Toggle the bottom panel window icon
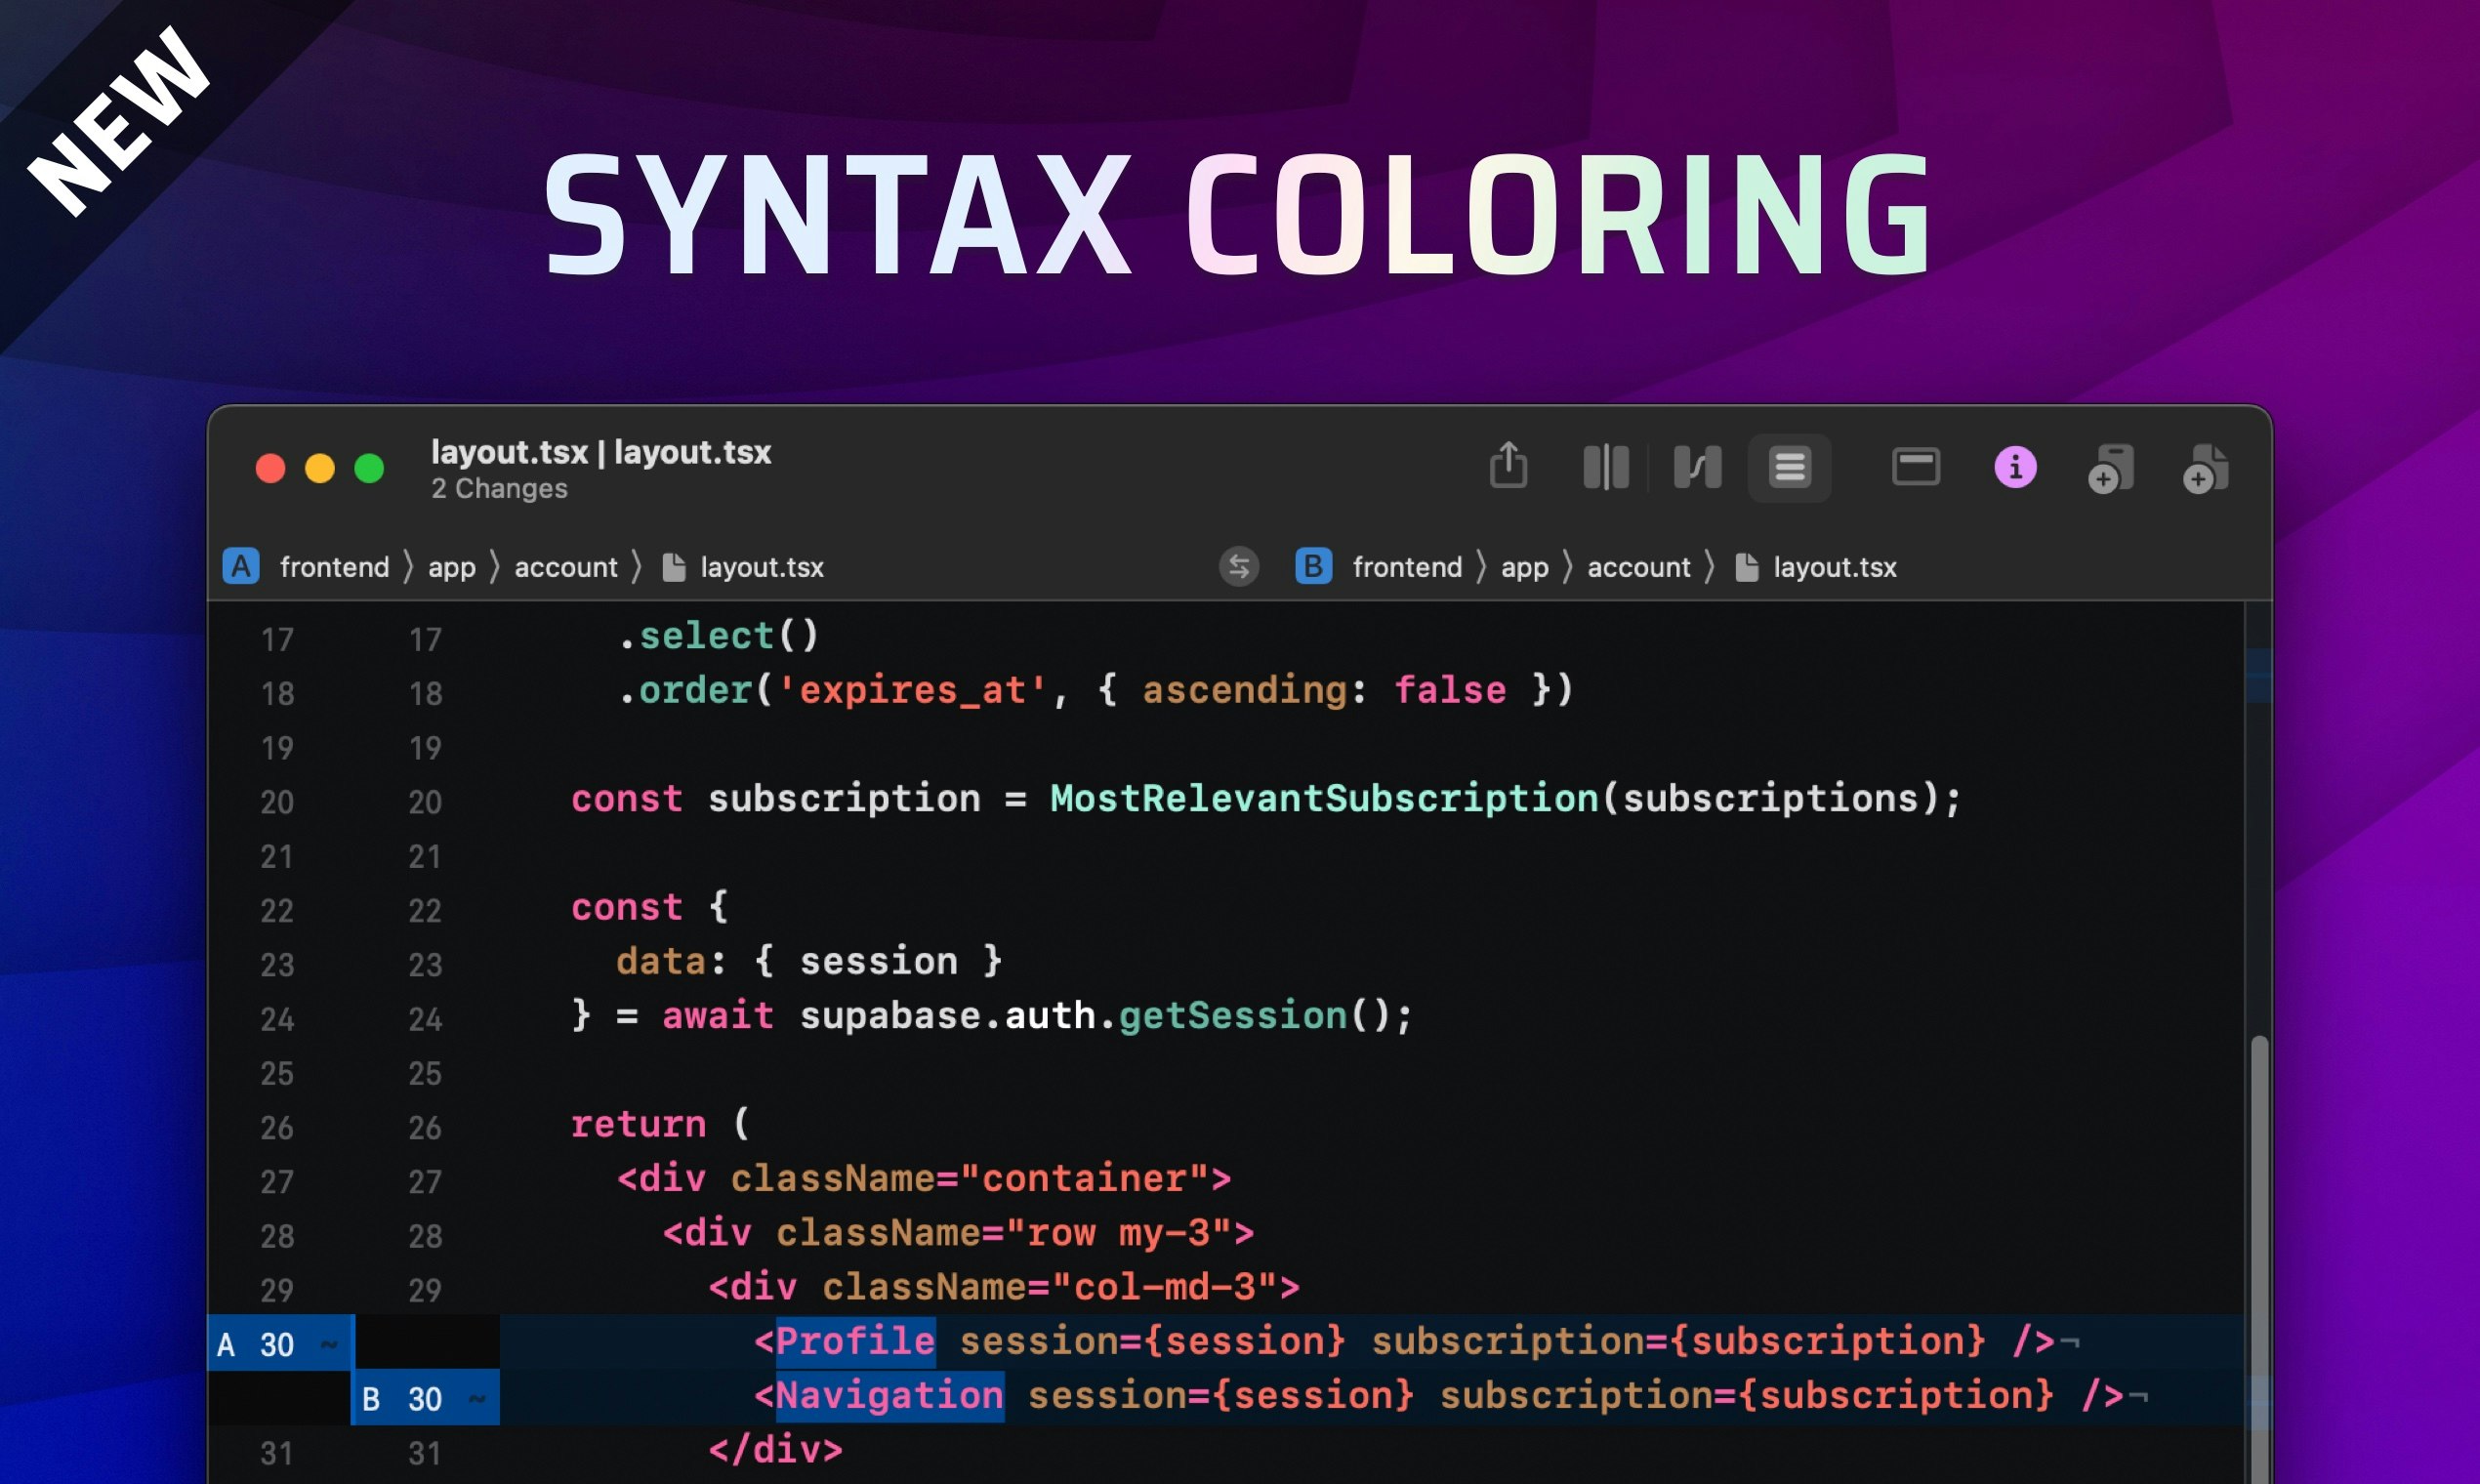This screenshot has width=2480, height=1484. pyautogui.click(x=1915, y=467)
